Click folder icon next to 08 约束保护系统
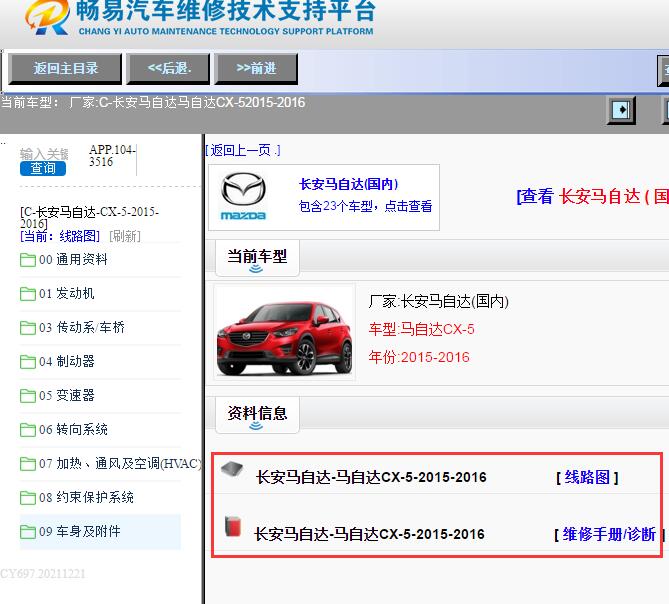 (28, 498)
